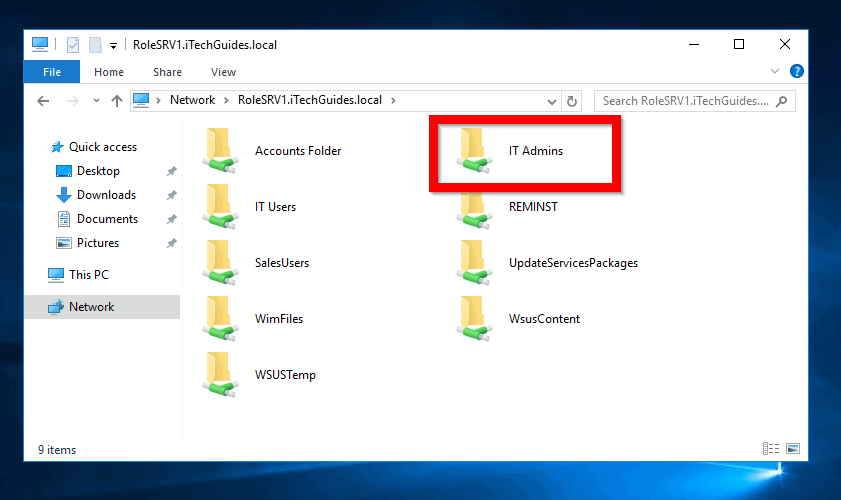Switch to large icons view in status bar

793,449
